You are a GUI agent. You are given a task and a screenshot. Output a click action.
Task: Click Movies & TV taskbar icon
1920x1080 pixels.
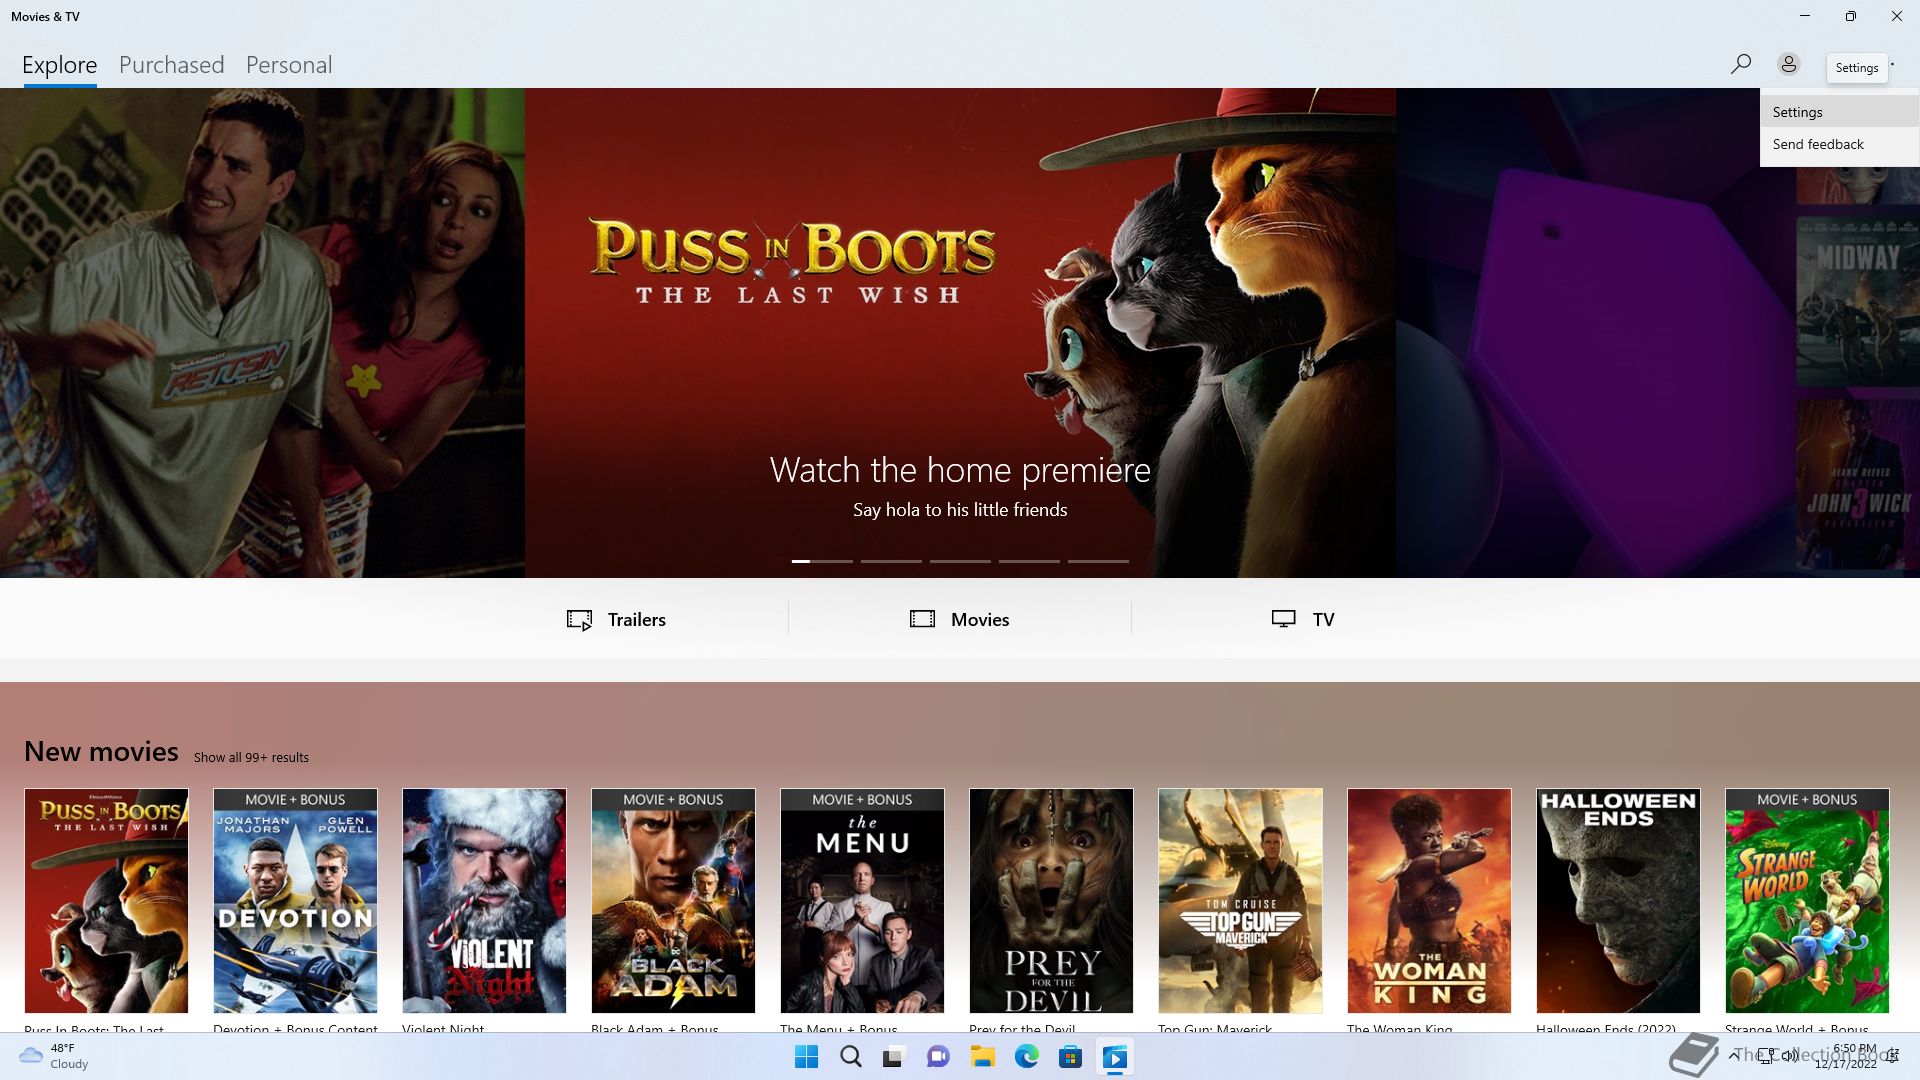tap(1114, 1057)
